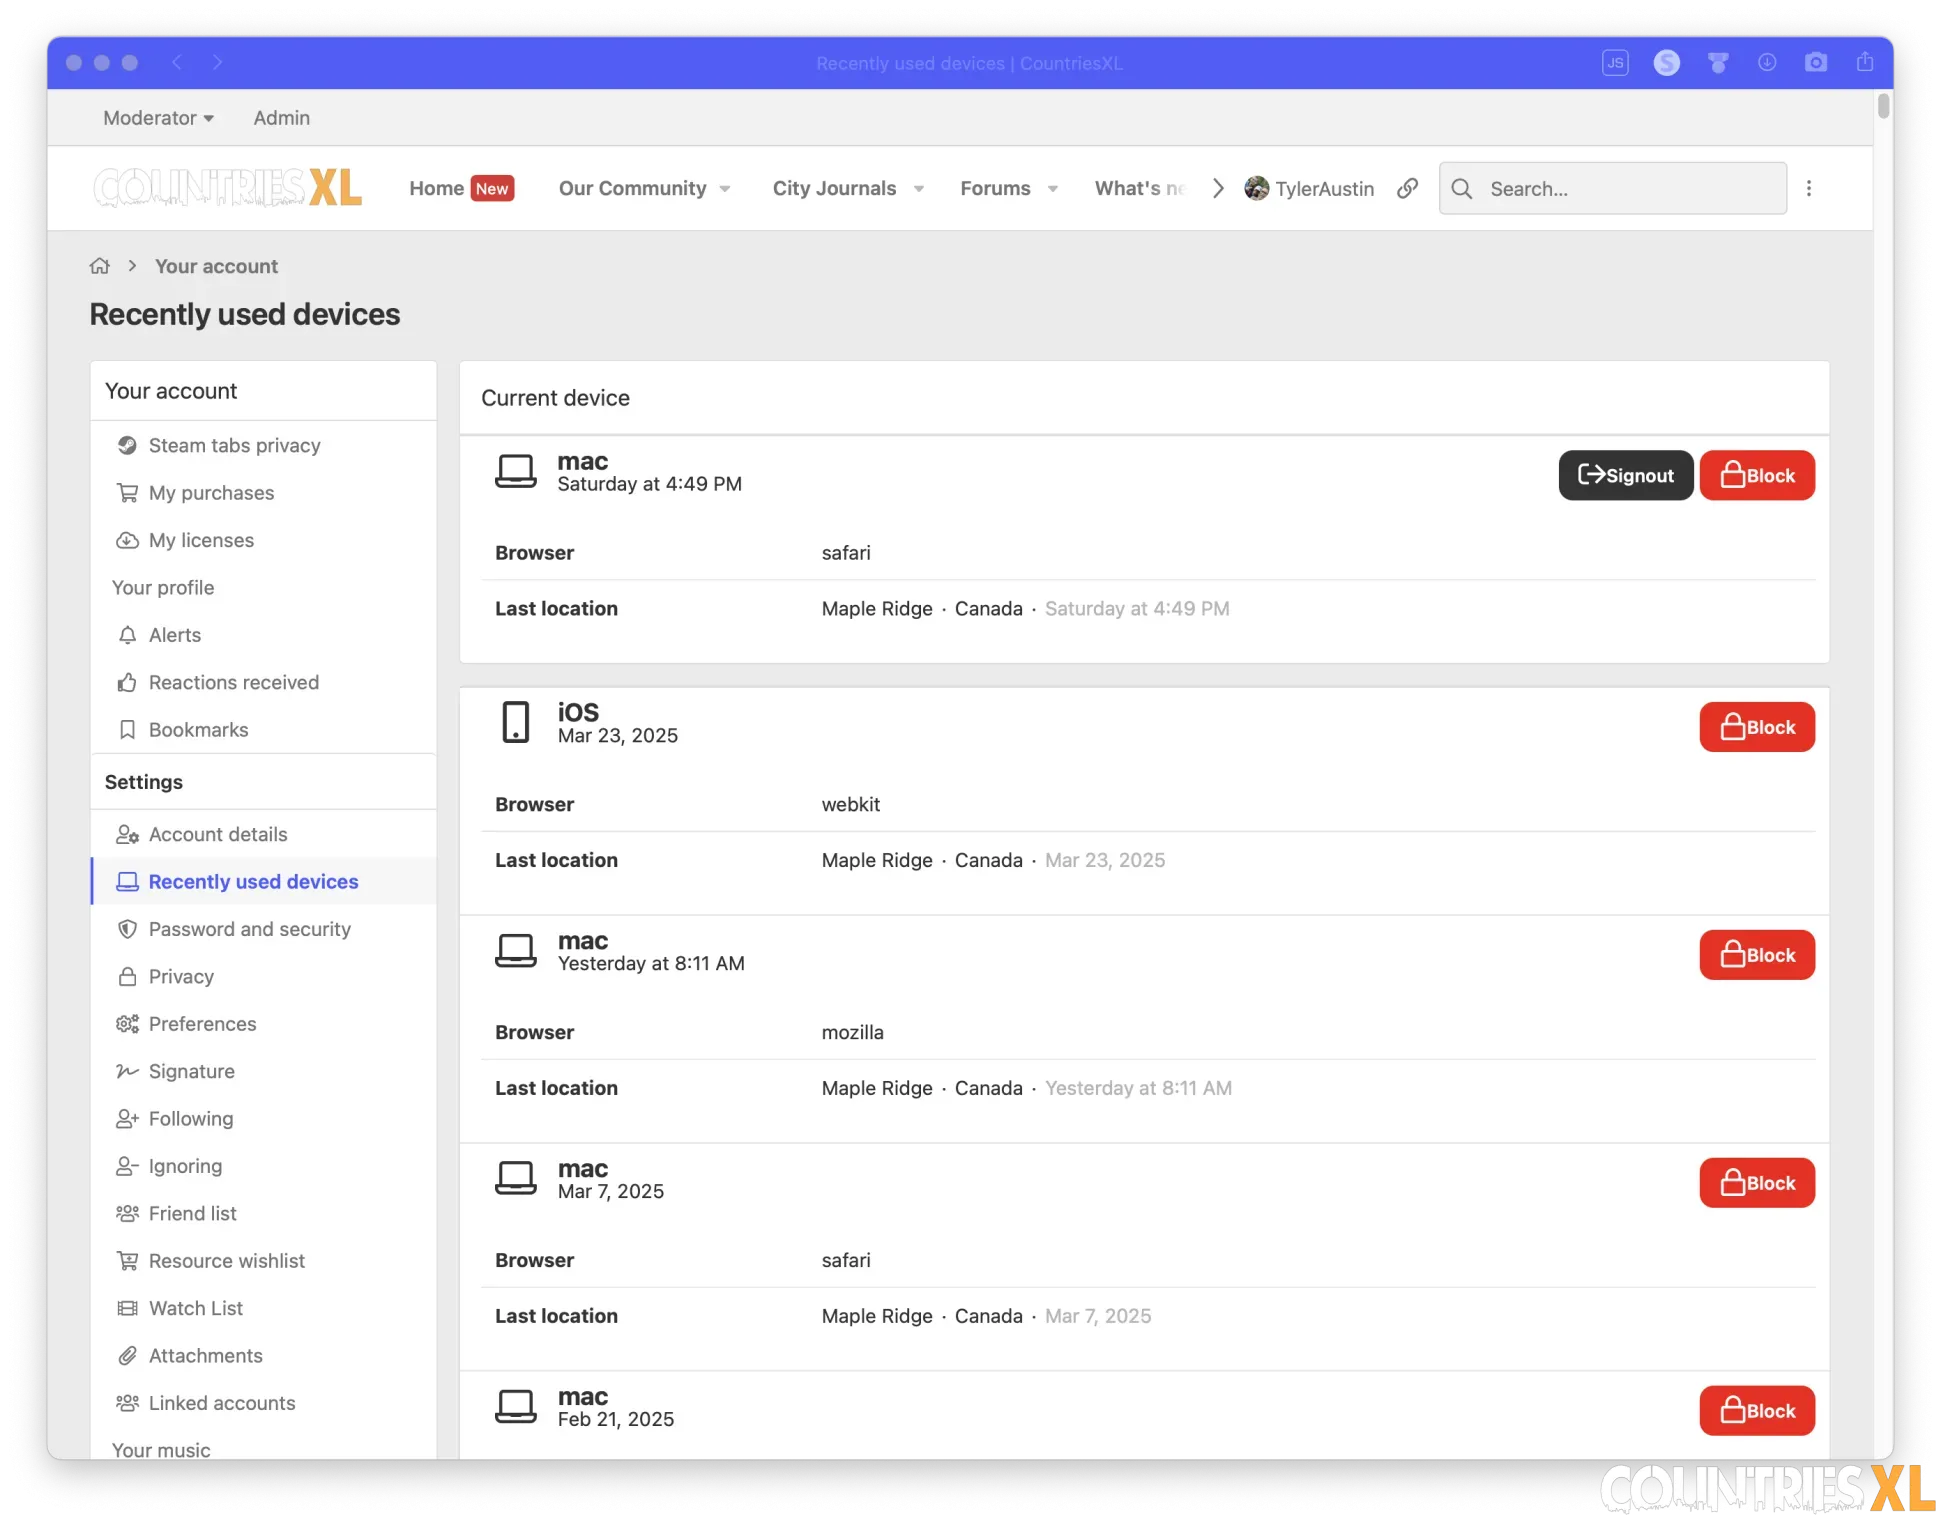Image resolution: width=1941 pixels, height=1518 pixels.
Task: Click the Attachments paperclip icon
Action: tap(127, 1355)
